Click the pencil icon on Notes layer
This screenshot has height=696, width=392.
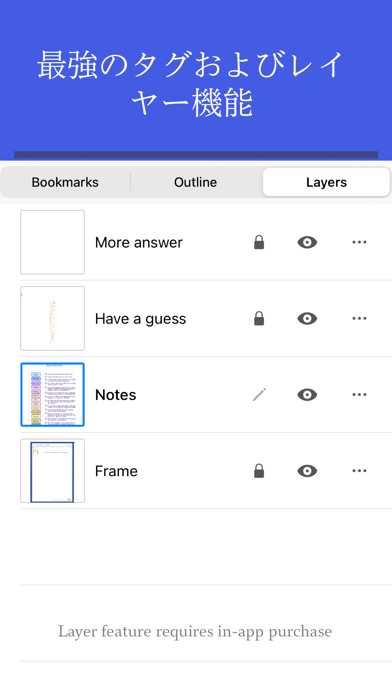pos(259,395)
